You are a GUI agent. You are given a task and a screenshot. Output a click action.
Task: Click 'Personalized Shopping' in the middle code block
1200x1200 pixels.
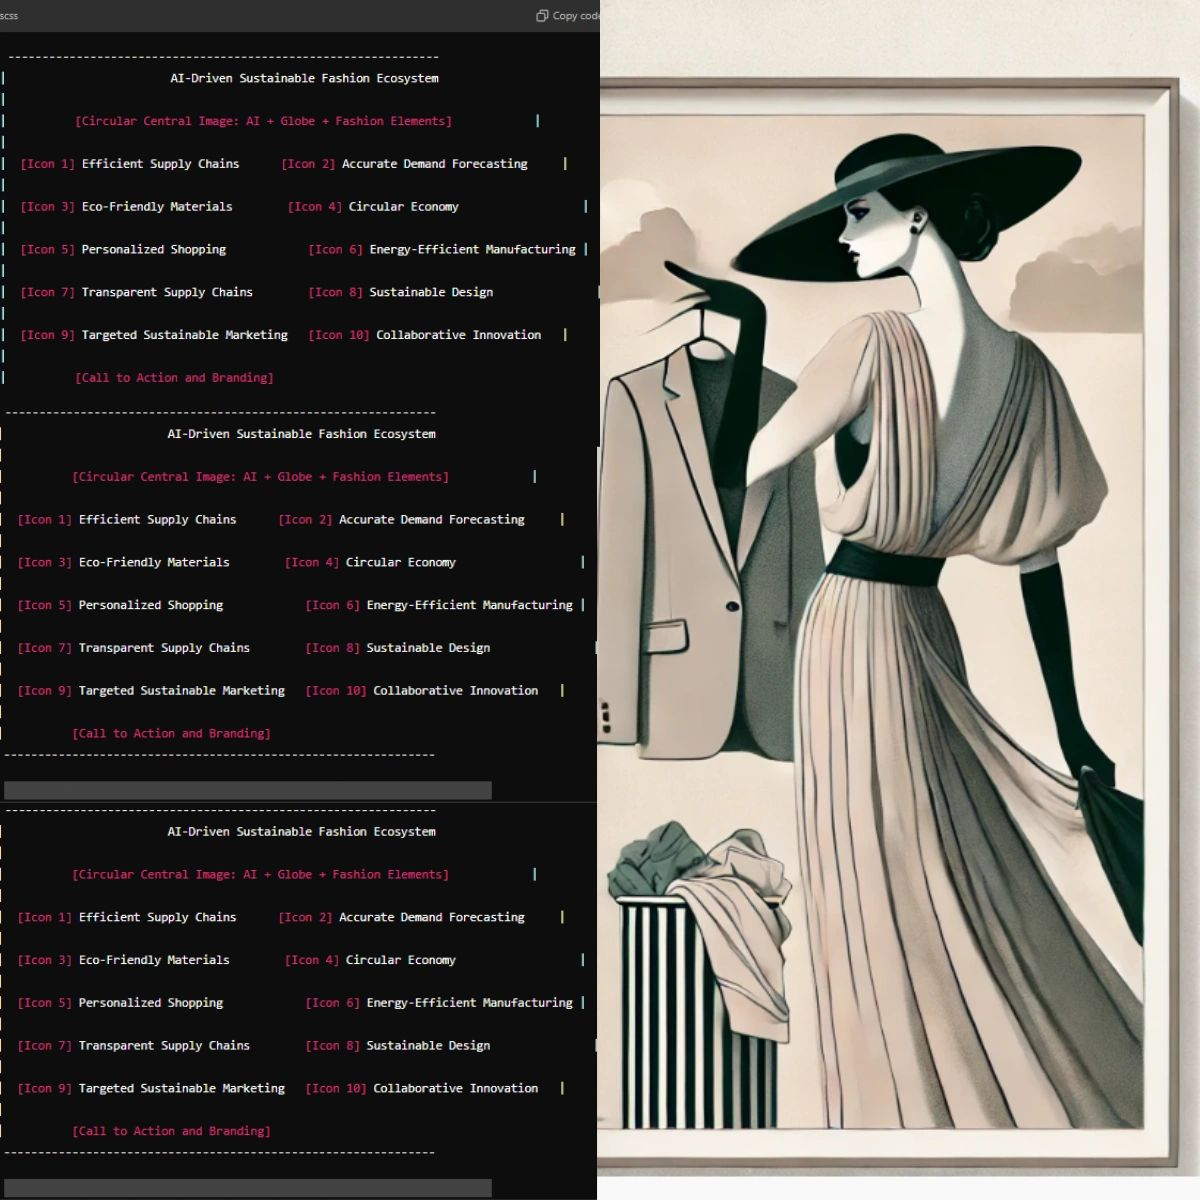[x=151, y=605]
